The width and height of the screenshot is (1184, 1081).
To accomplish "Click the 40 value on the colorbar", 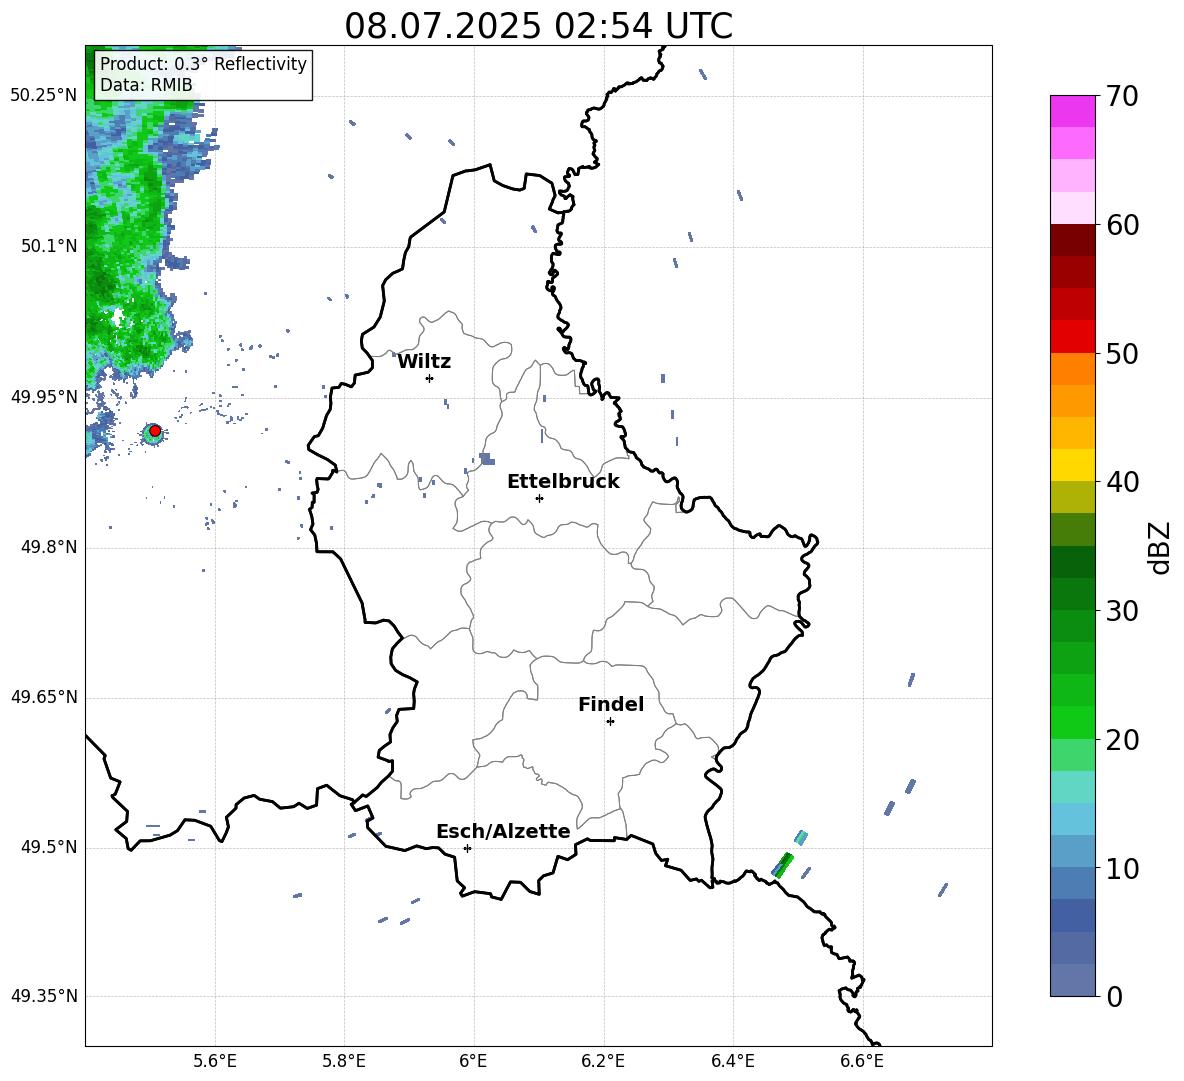I will pos(1122,482).
